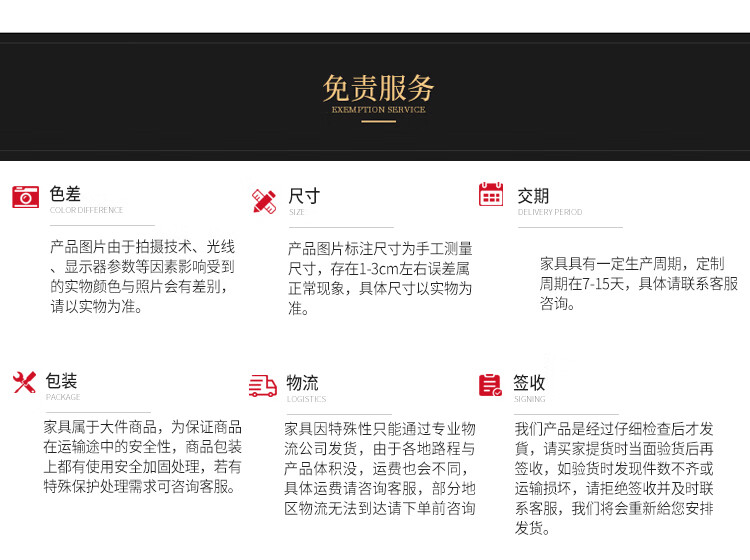Click paragraph starting 家具属于大件商品
The width and height of the screenshot is (750, 560).
pos(143,457)
